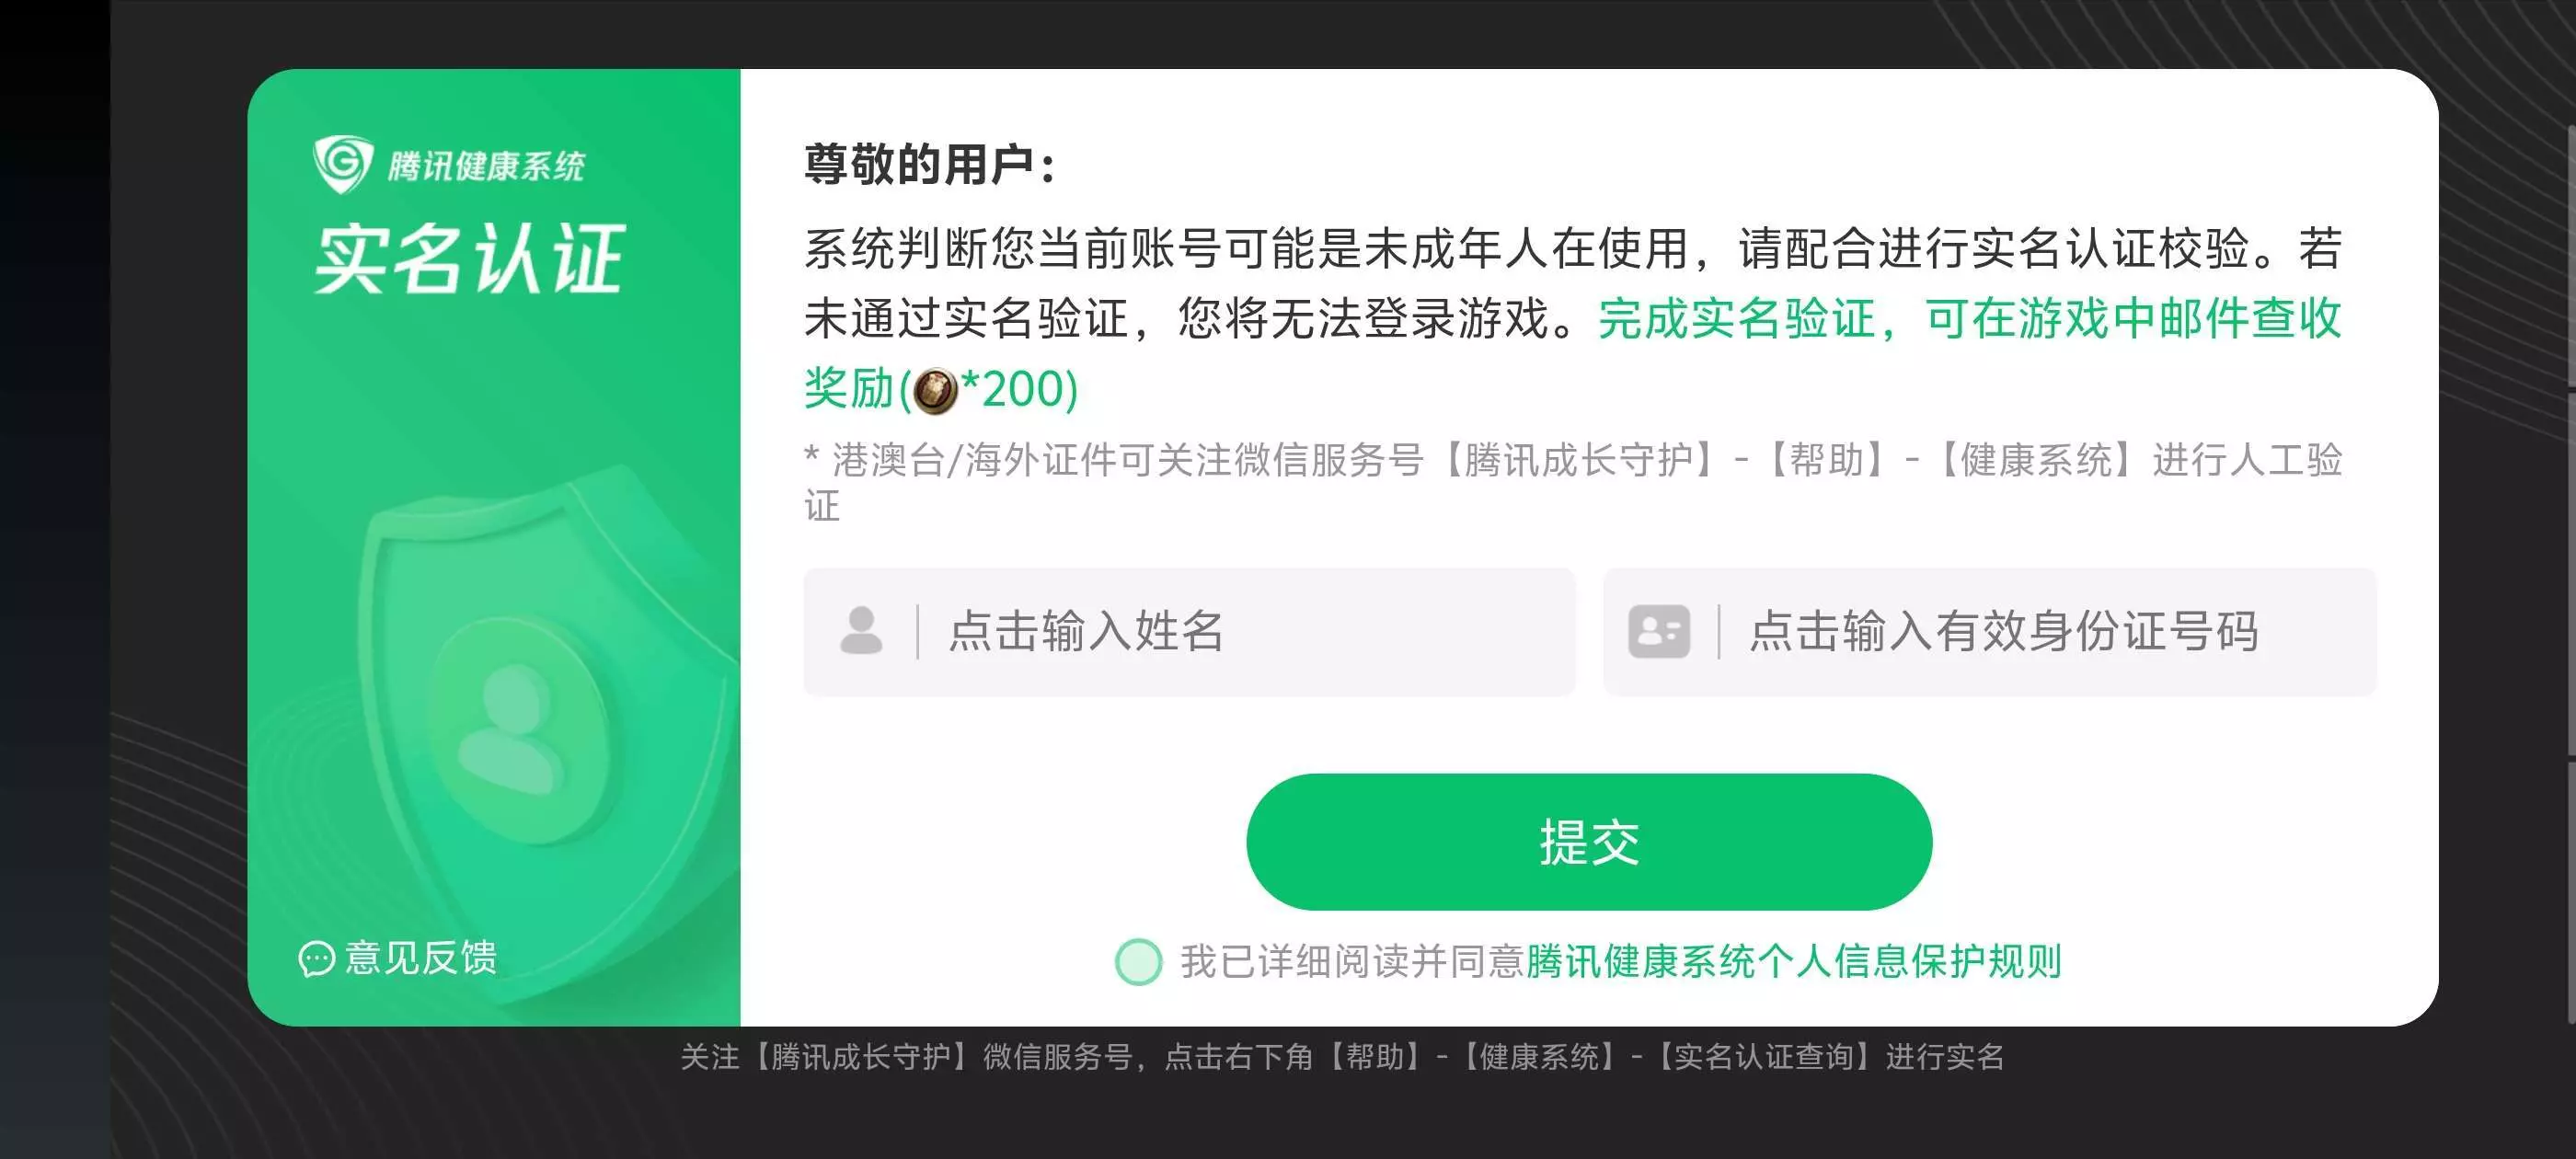Tap the ID card icon in ID field
Image resolution: width=2576 pixels, height=1159 pixels.
coord(1659,631)
